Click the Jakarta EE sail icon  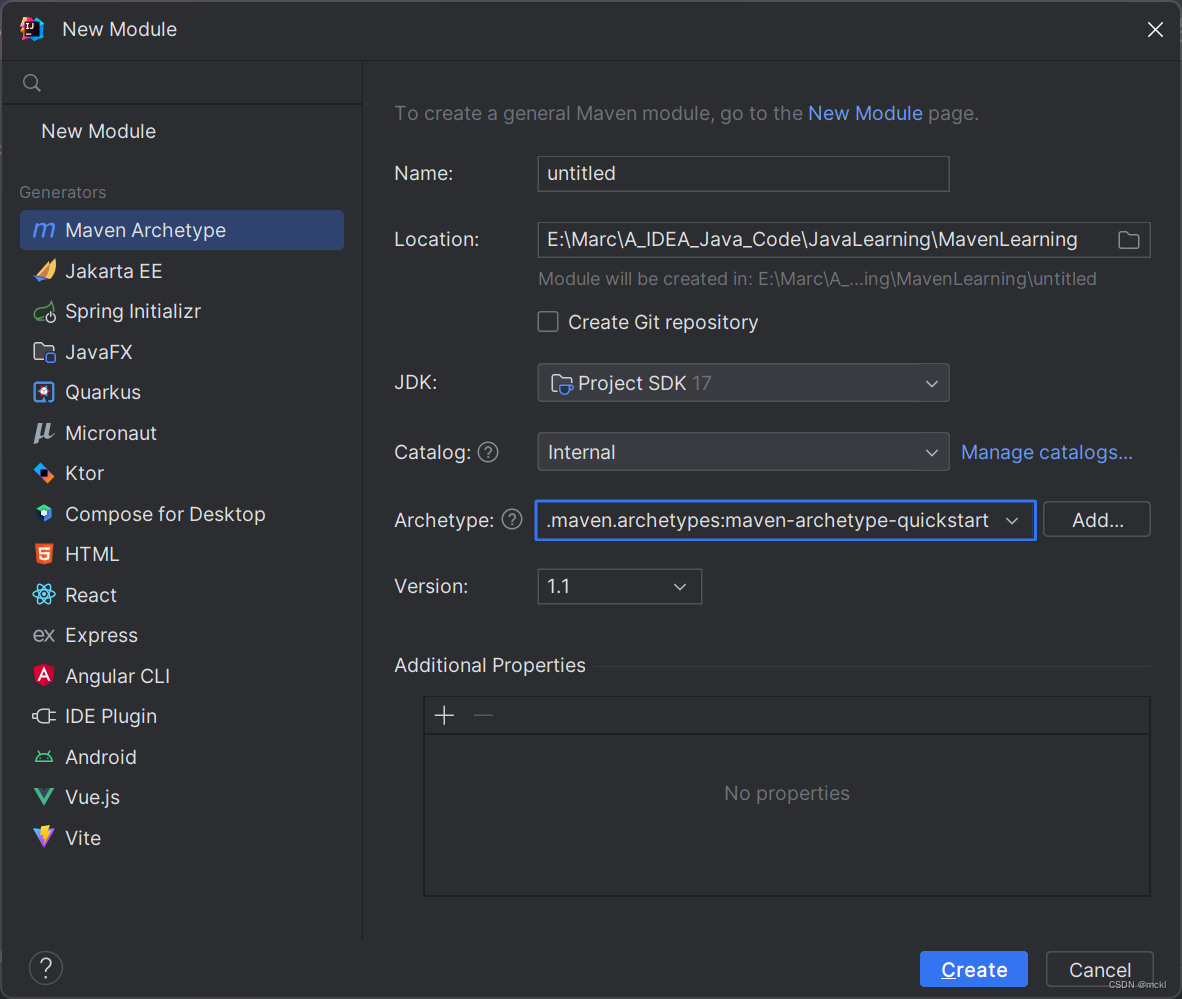tap(44, 271)
